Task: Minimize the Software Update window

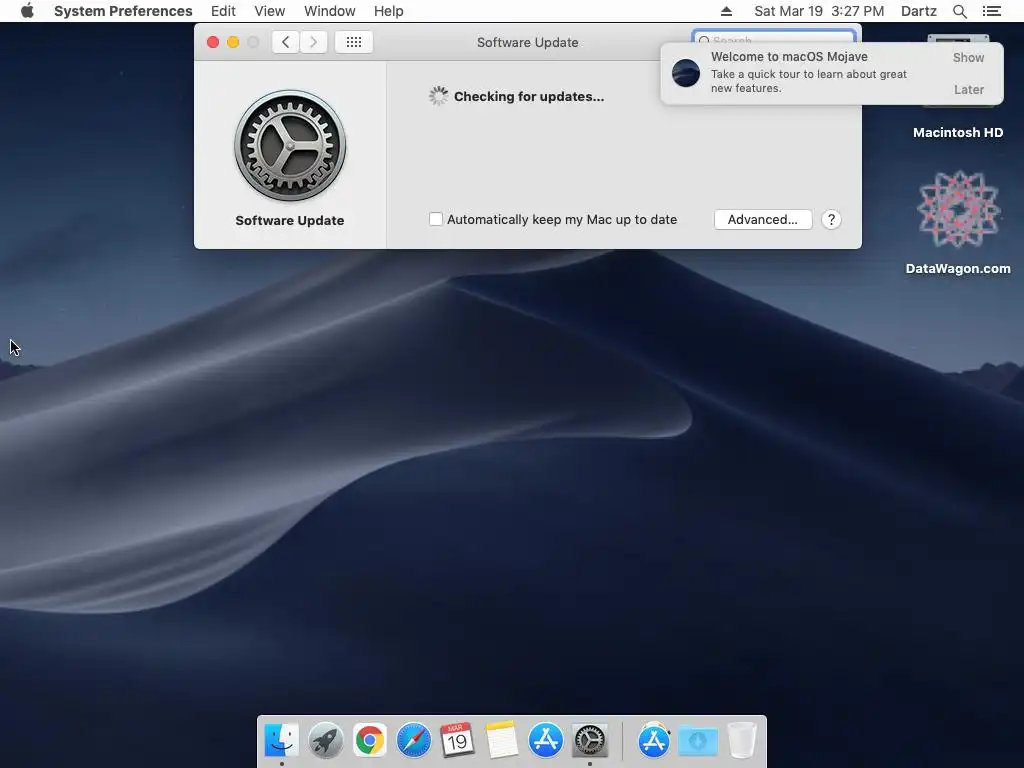Action: [232, 42]
